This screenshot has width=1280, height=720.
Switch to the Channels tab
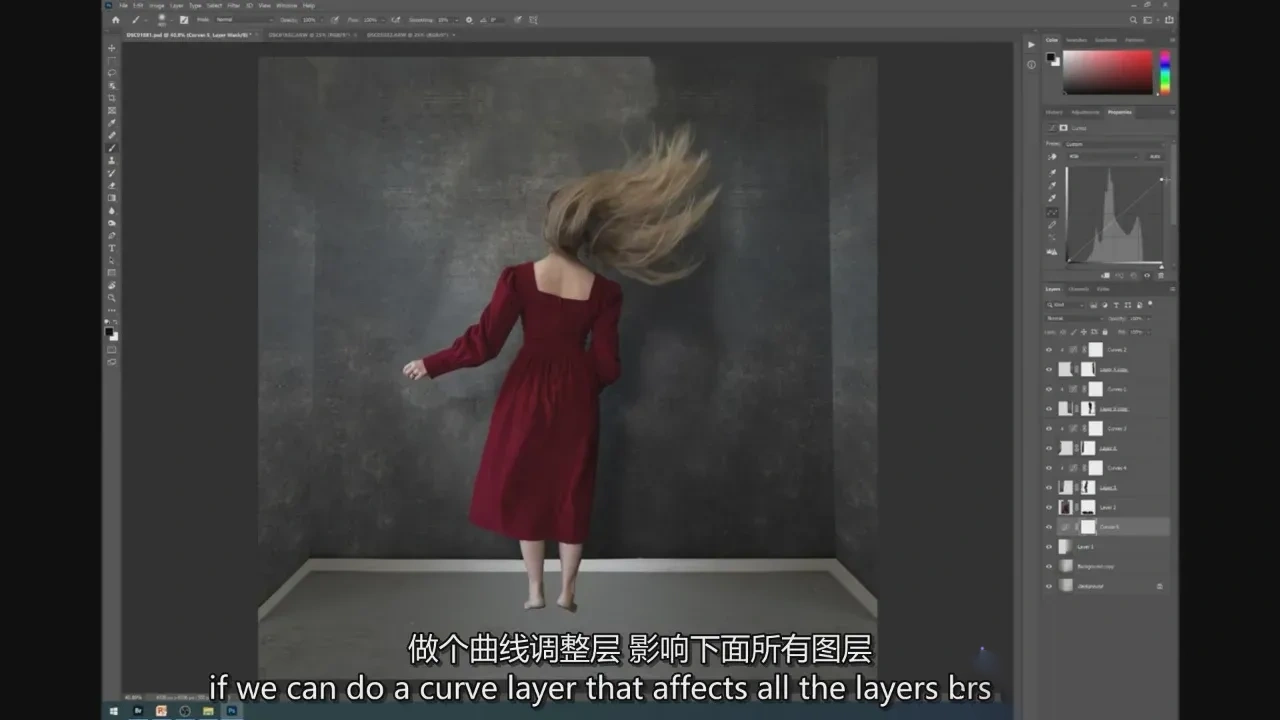(1079, 289)
